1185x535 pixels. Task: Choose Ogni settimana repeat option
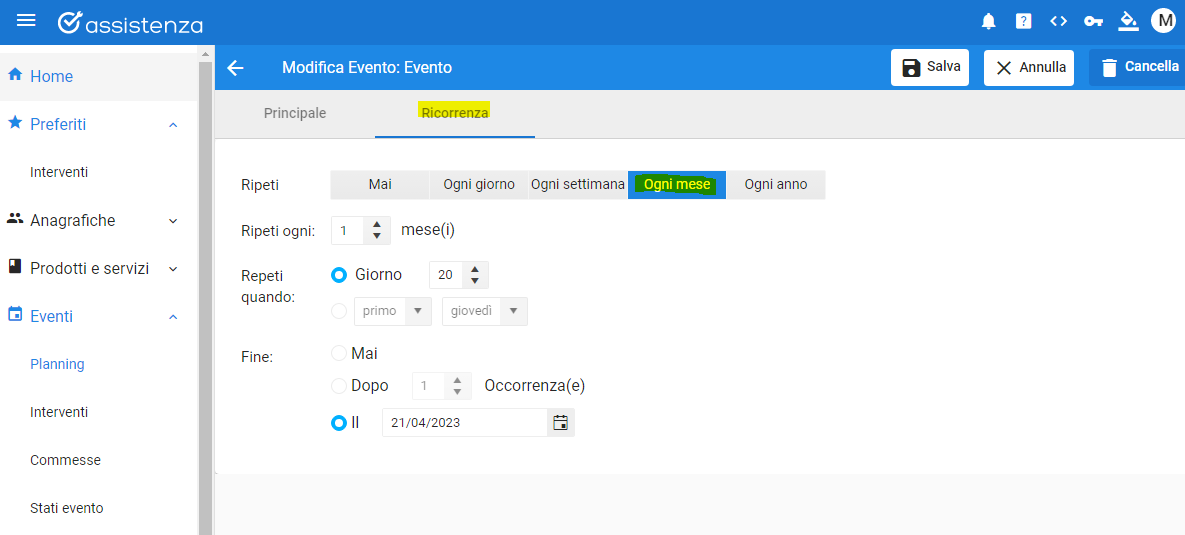[x=577, y=184]
